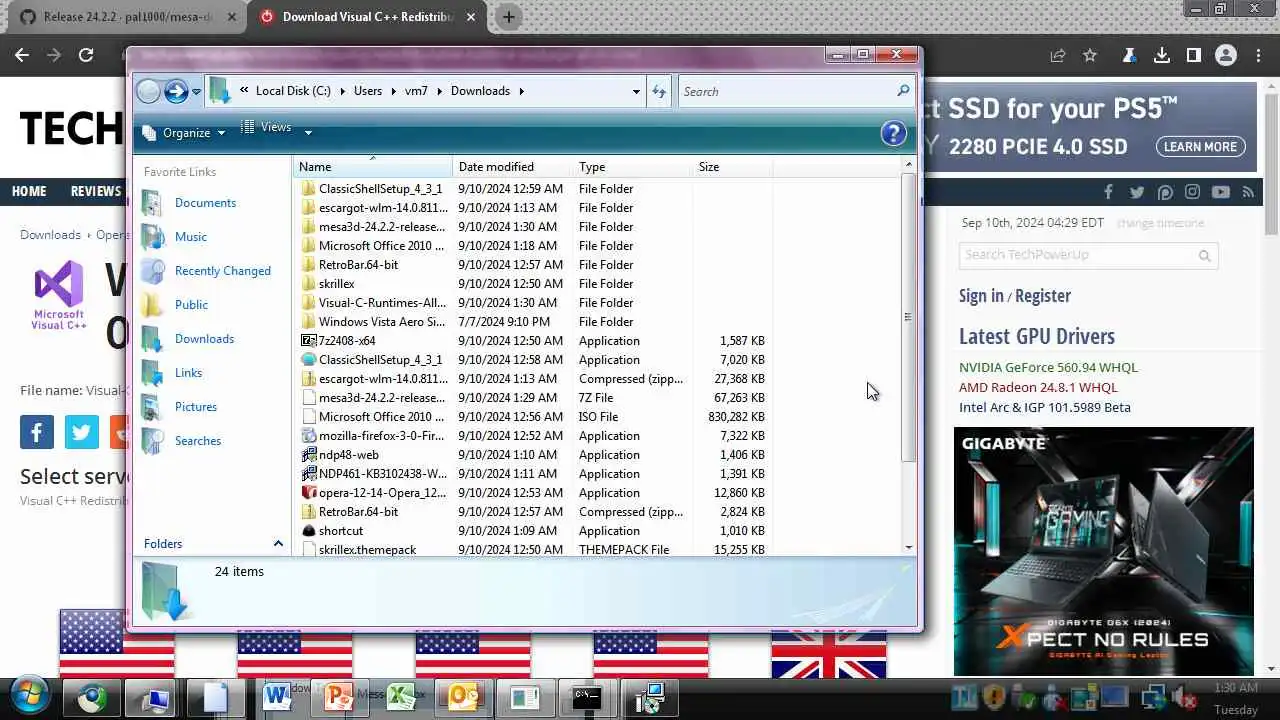Switch to the Release 24.2.2 mesa tab
Viewport: 1280px width, 720px height.
128,17
